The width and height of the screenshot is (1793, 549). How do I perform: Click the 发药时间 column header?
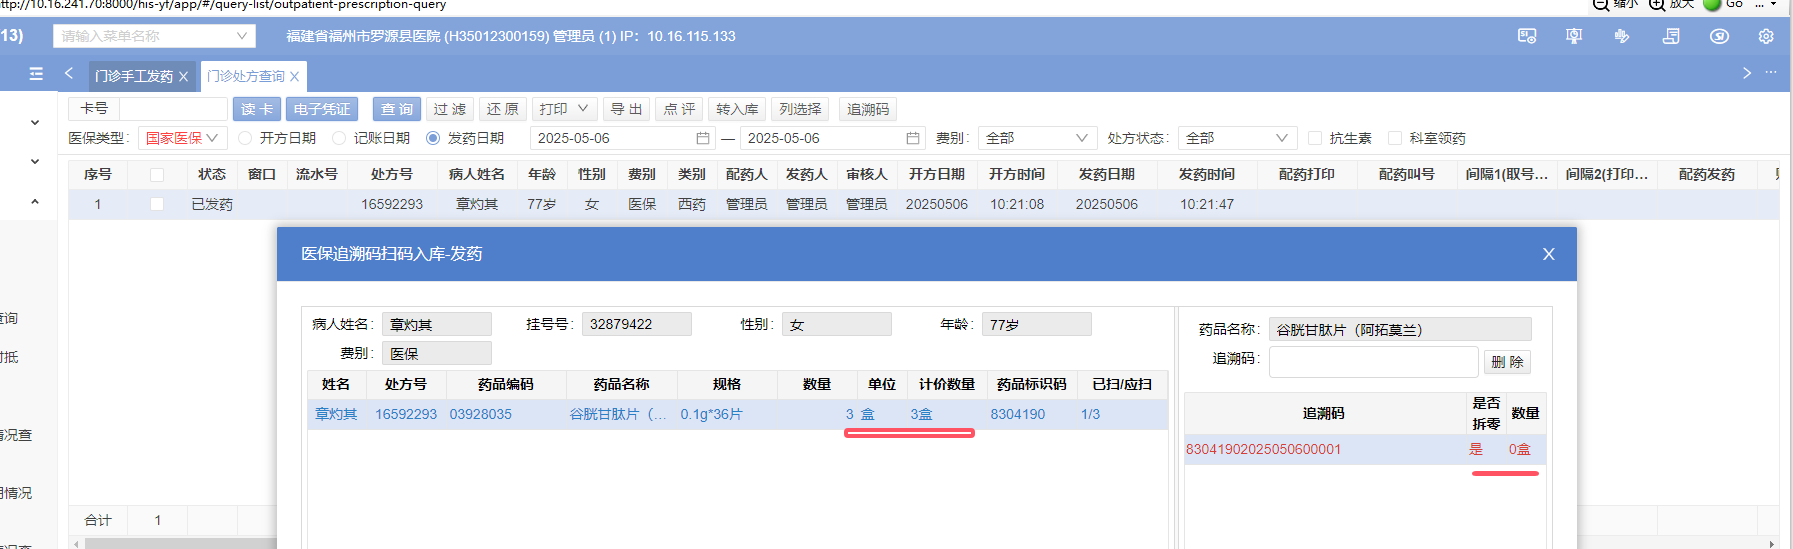tap(1207, 174)
